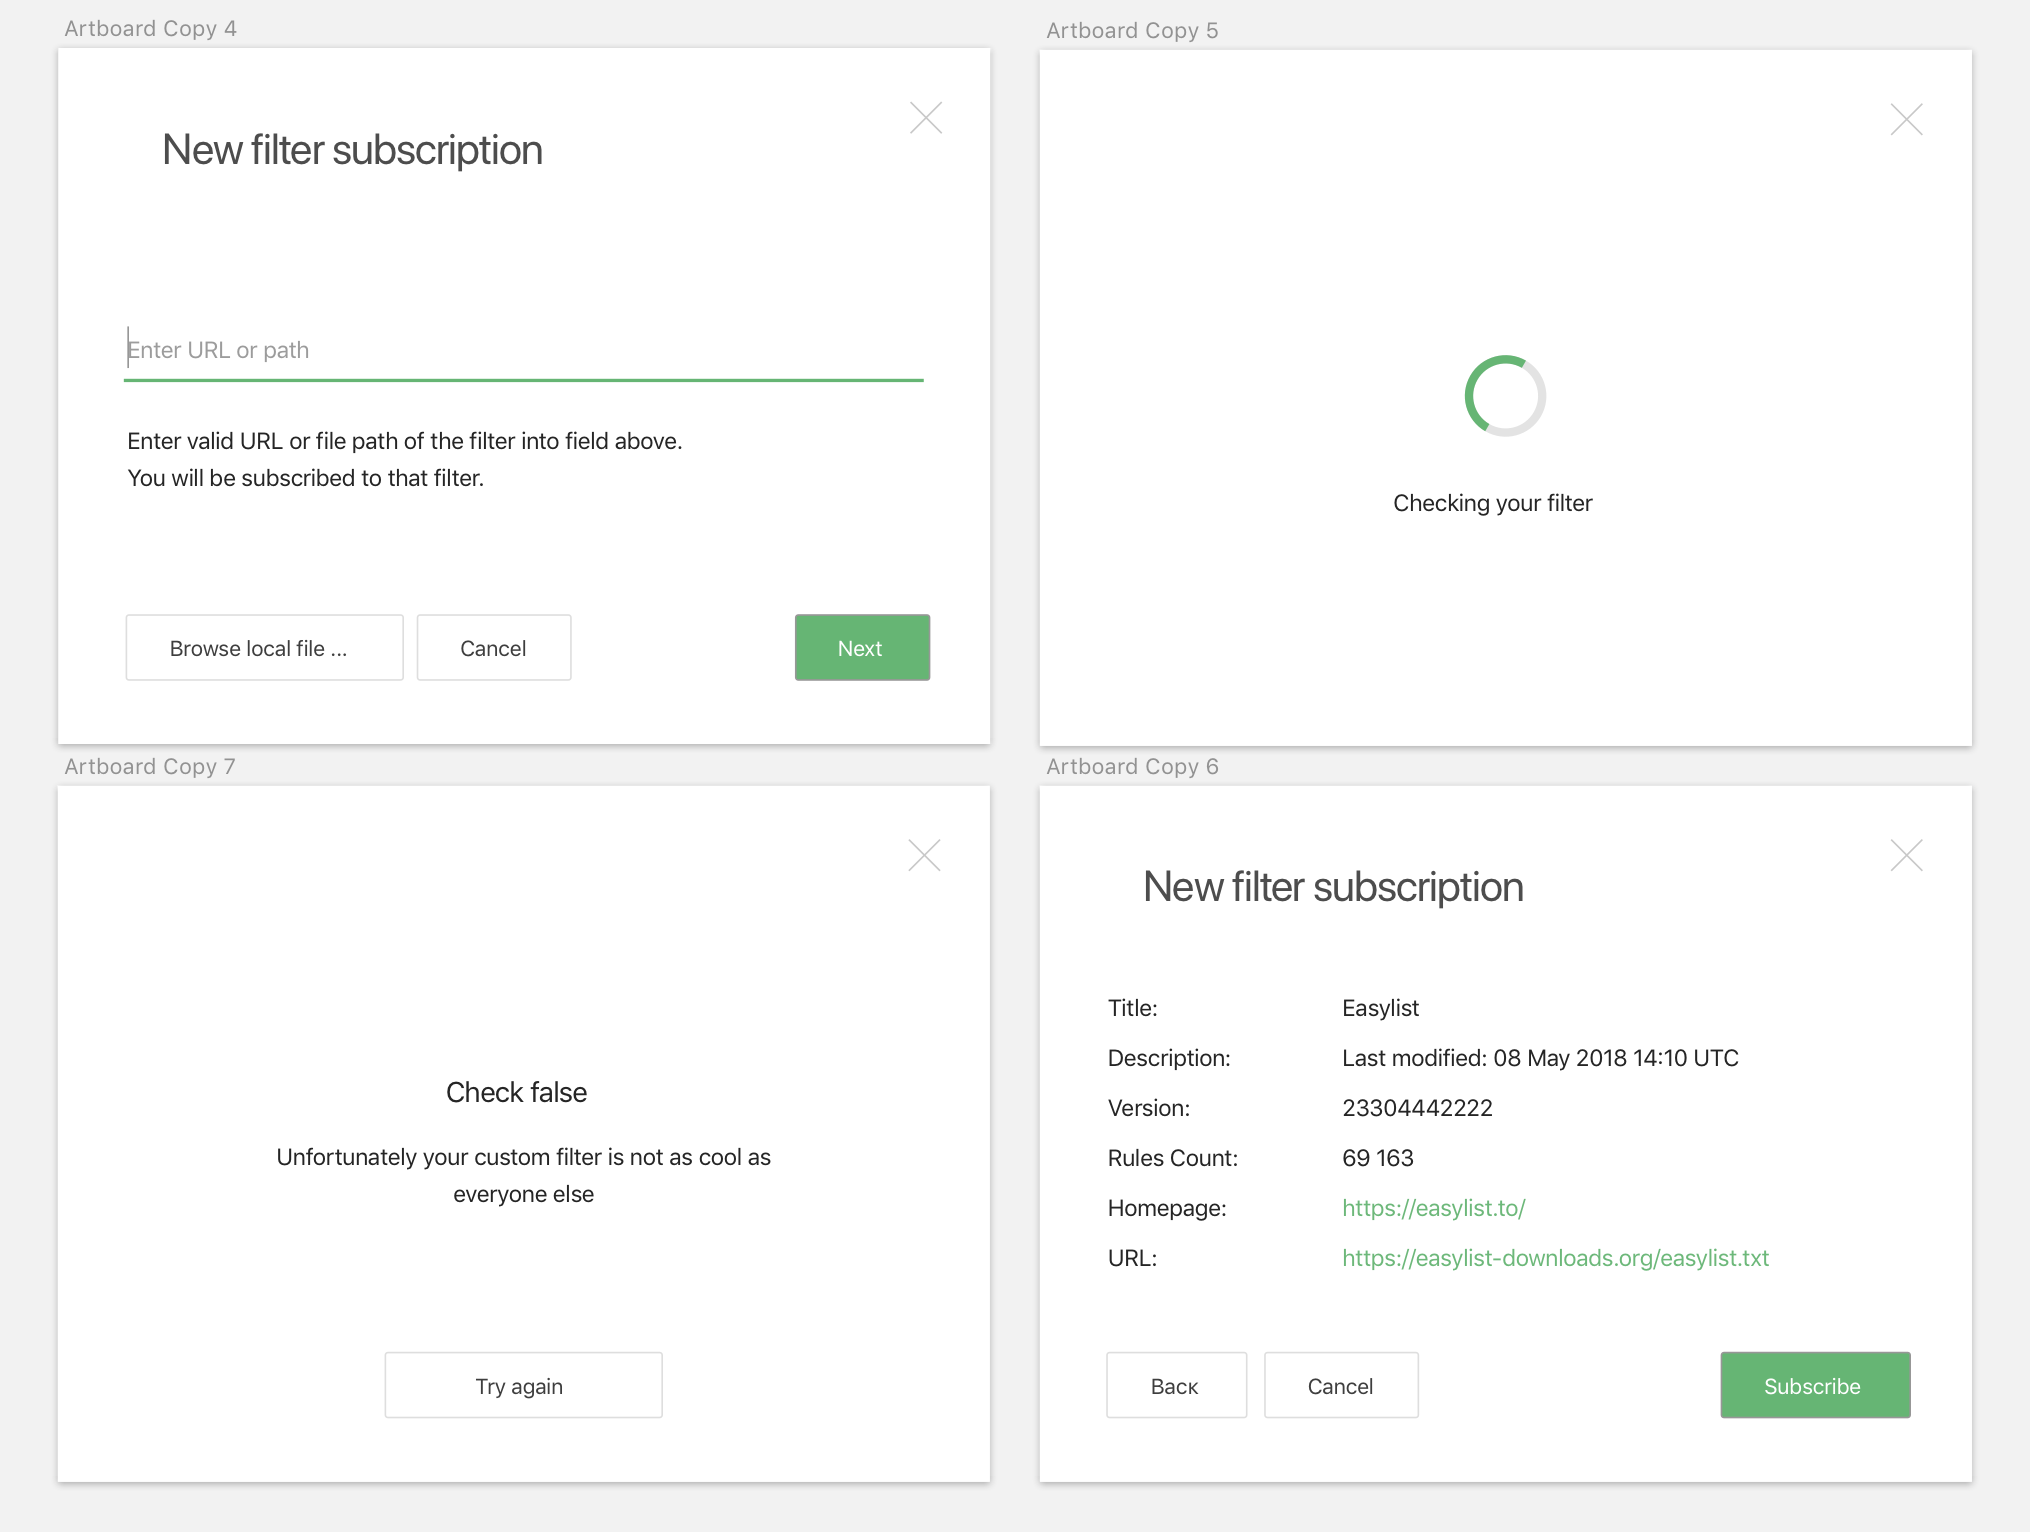Close the Easylist subscription details dialog
Screen dimensions: 2030x1532
click(x=1906, y=854)
